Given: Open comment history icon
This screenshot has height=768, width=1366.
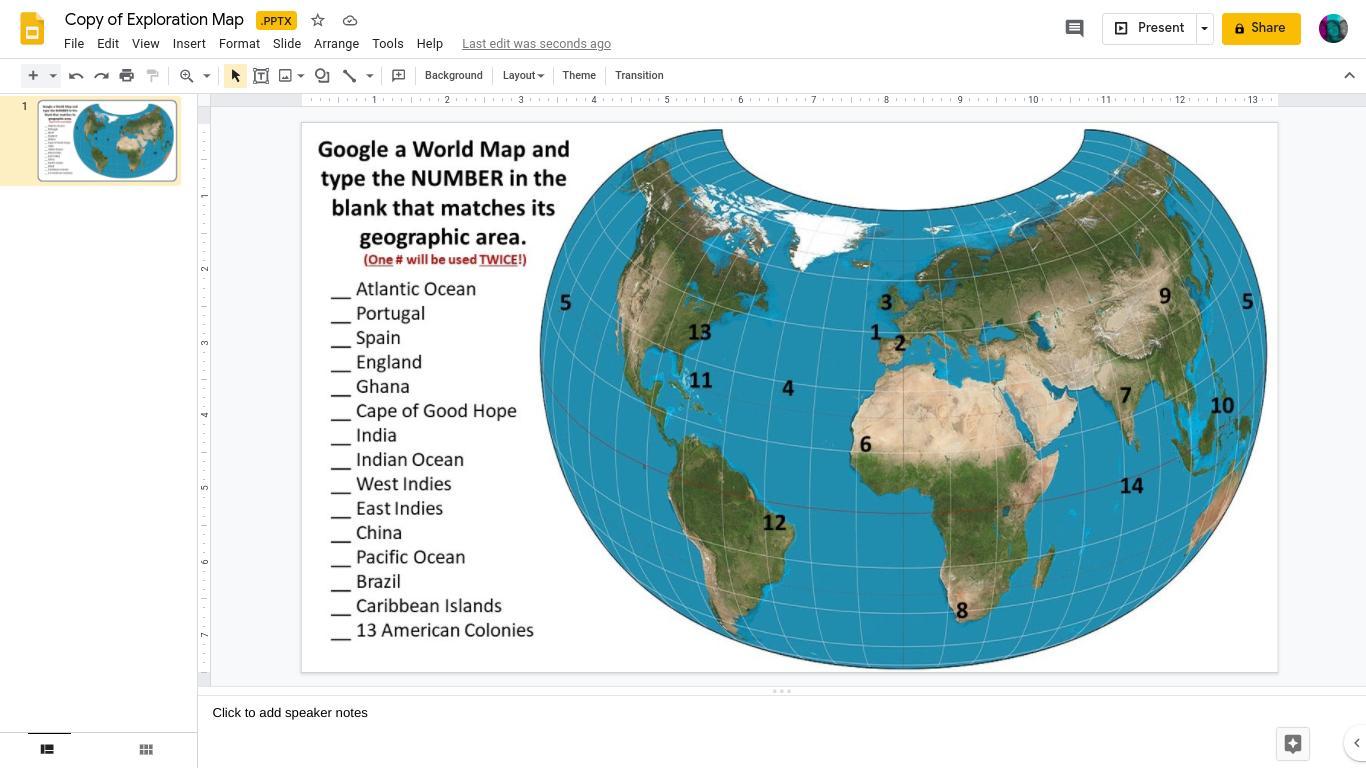Looking at the screenshot, I should (x=1074, y=28).
